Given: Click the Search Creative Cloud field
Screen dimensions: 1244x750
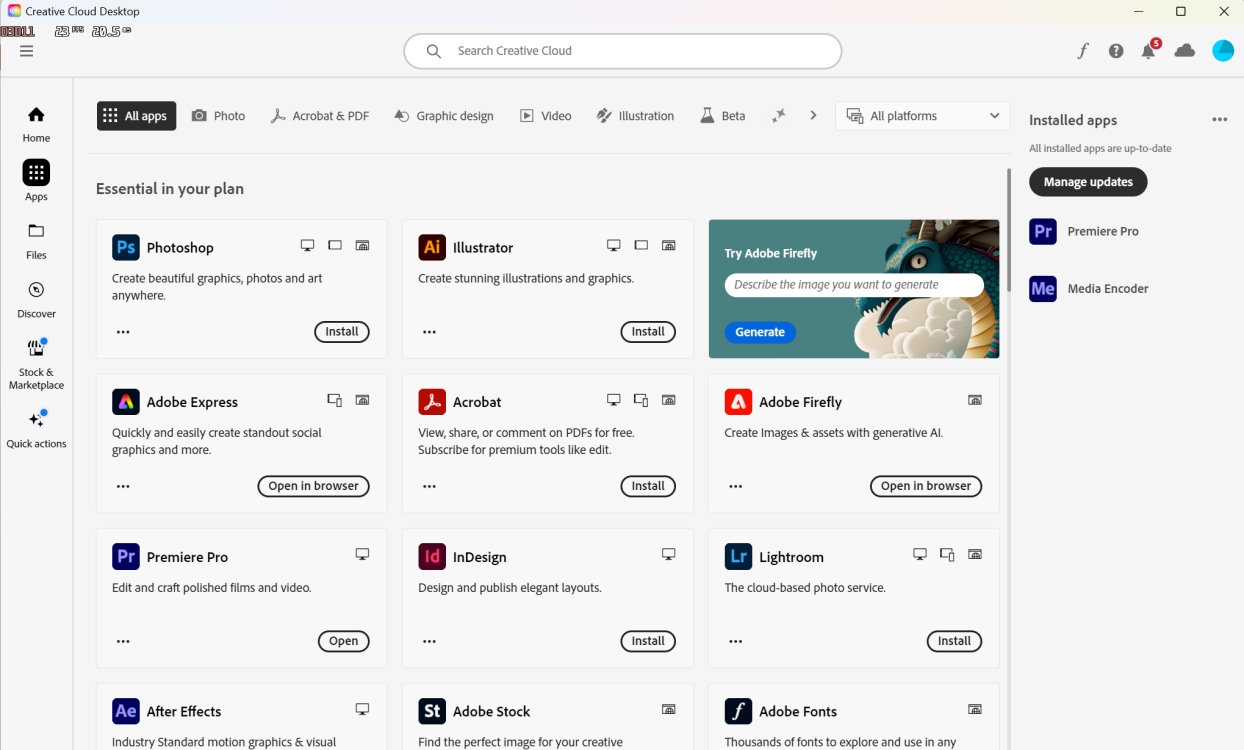Looking at the screenshot, I should pos(622,51).
